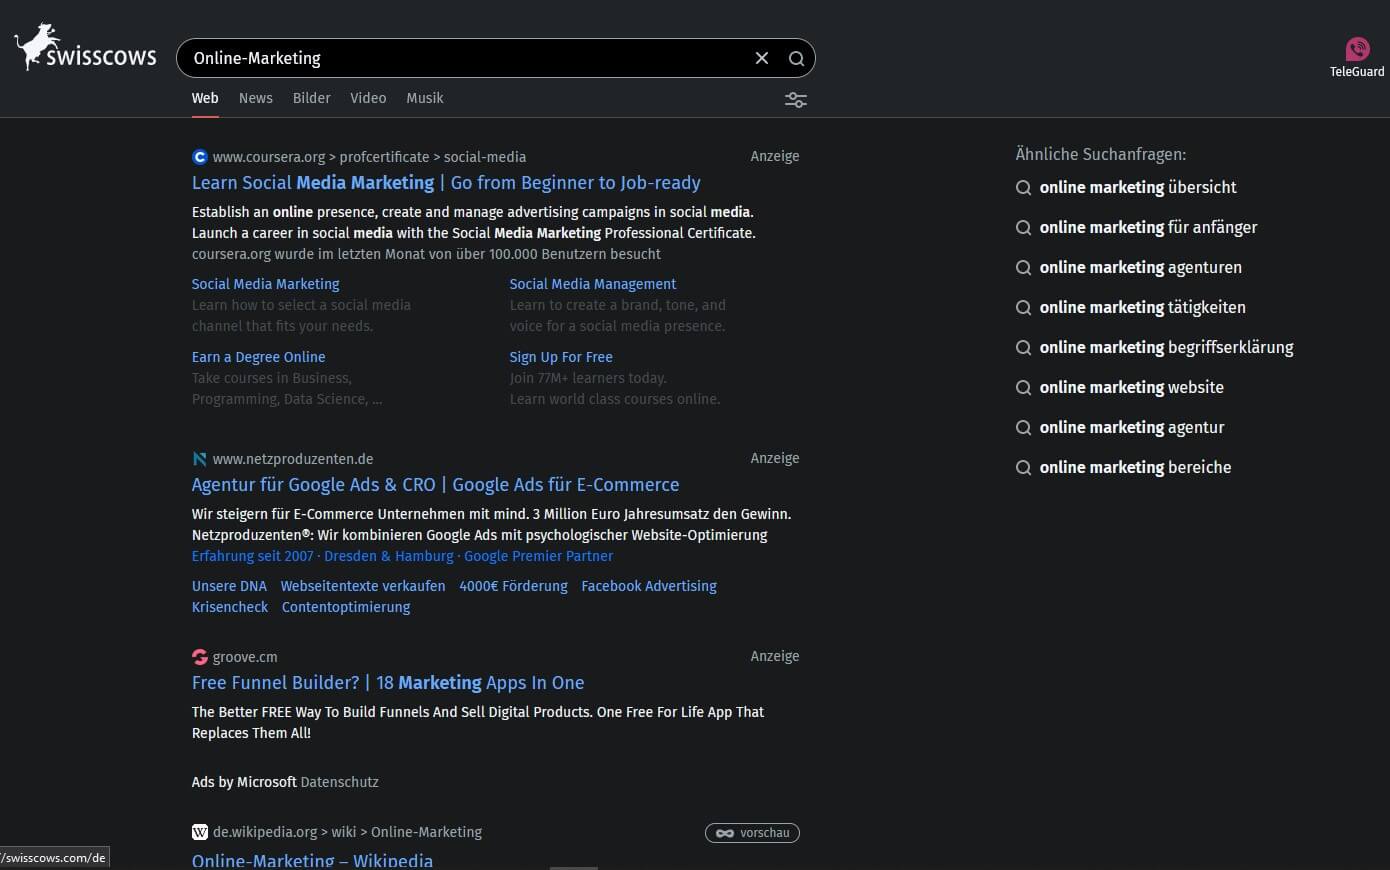Image resolution: width=1390 pixels, height=870 pixels.
Task: Search 'online marketing agenturen' suggestion
Action: click(x=1140, y=267)
